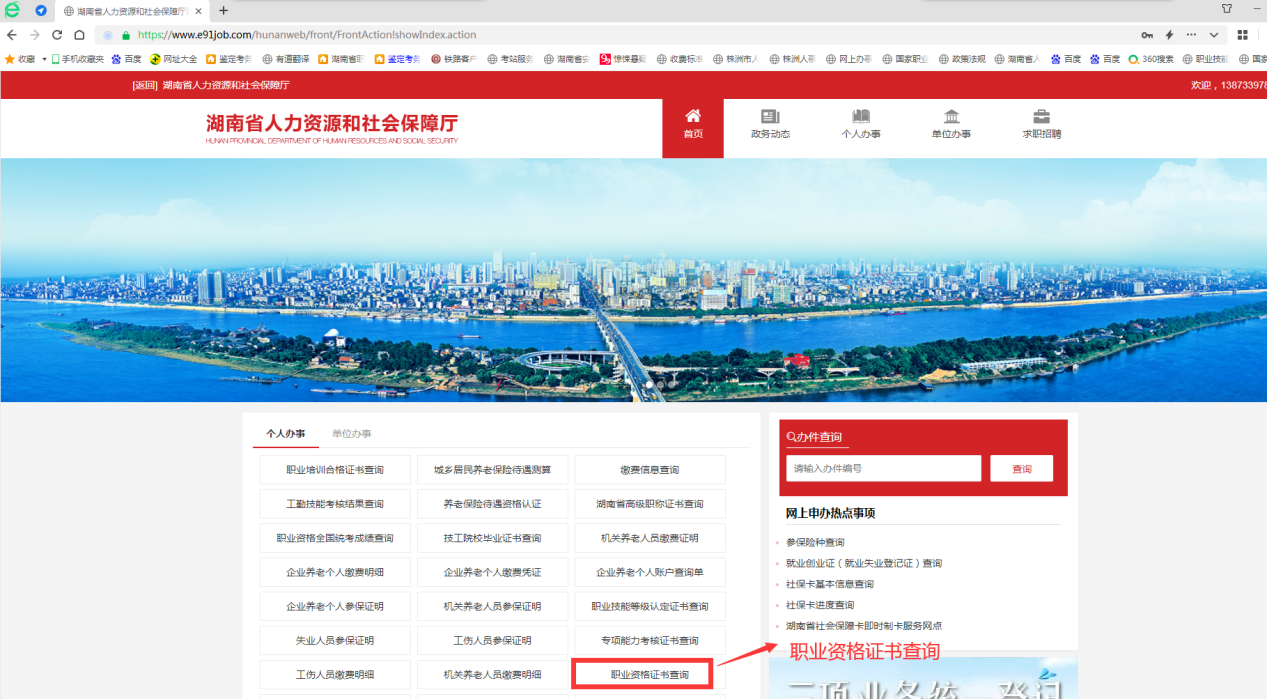Open the grid extensions icon in toolbar
The height and width of the screenshot is (699, 1267).
click(1243, 35)
